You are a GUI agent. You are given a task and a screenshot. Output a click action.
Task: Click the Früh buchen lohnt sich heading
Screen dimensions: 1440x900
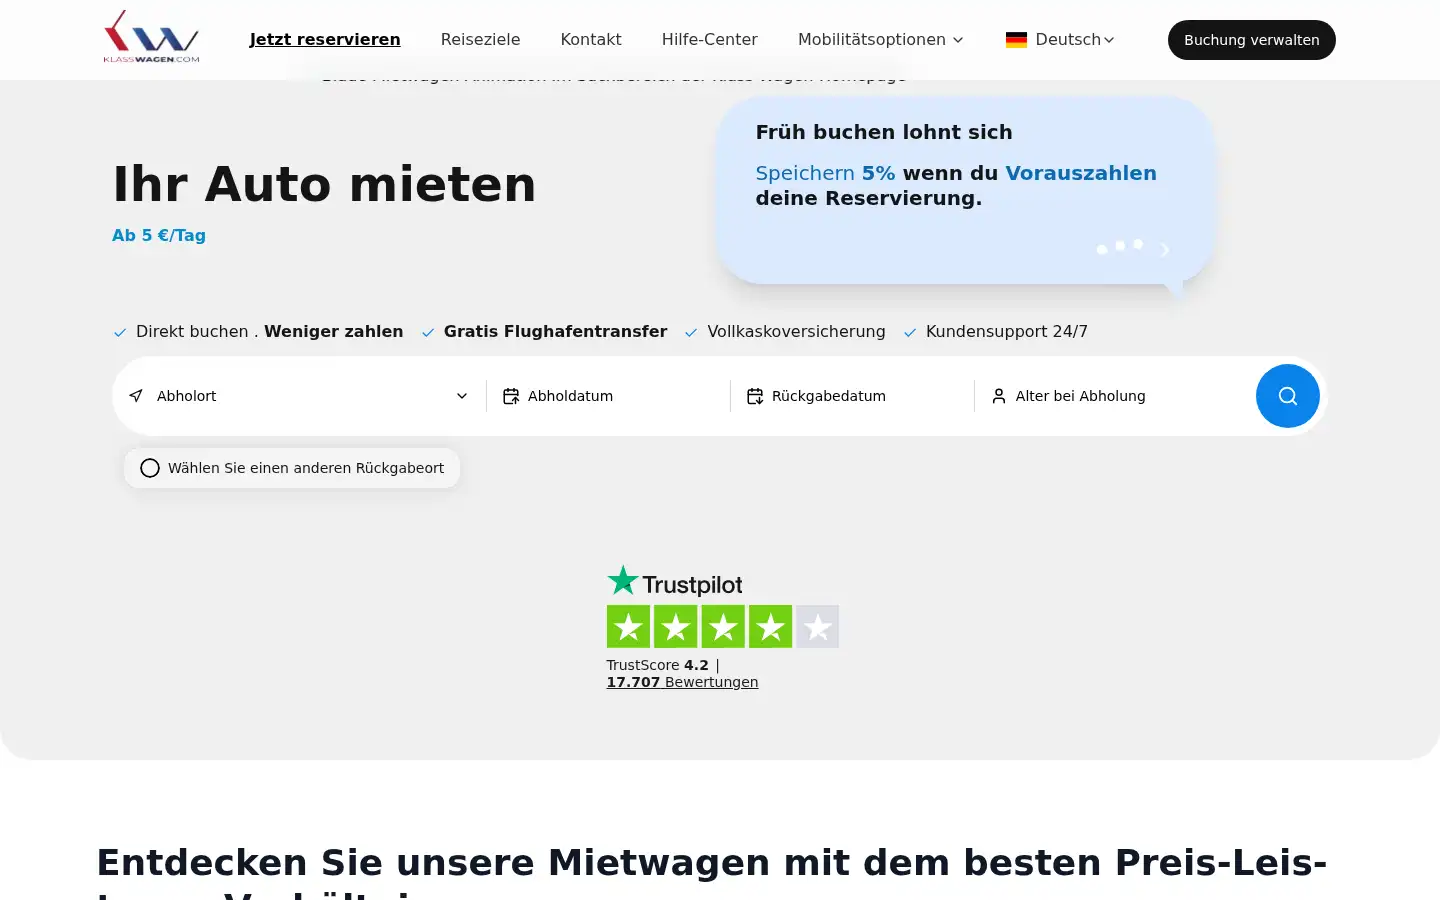pos(884,132)
